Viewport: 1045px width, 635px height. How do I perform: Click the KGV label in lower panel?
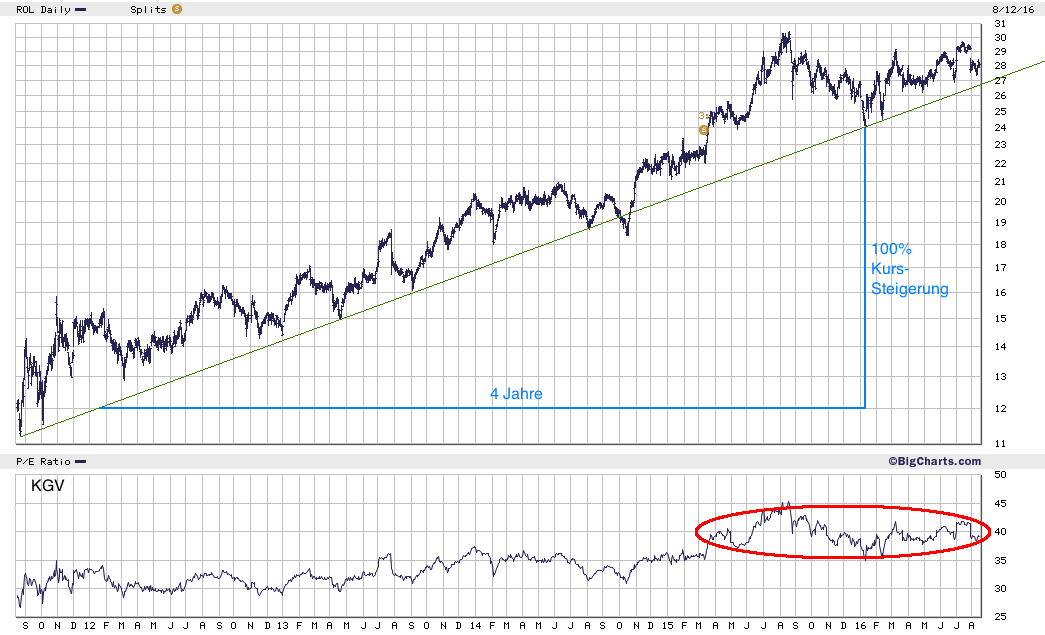coord(48,485)
